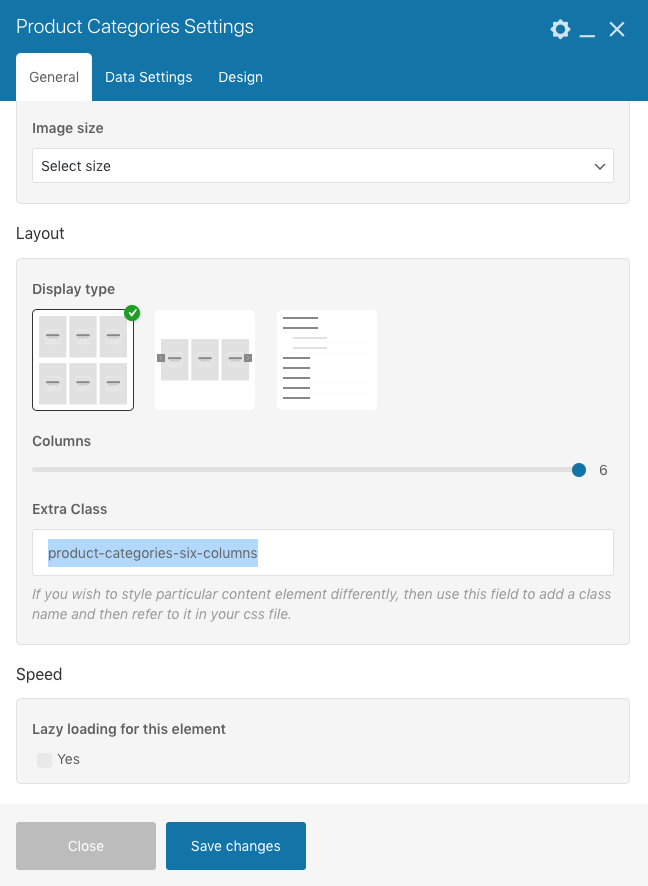Screen dimensions: 648x886
Task: Pick the list display type option
Action: [x=327, y=360]
